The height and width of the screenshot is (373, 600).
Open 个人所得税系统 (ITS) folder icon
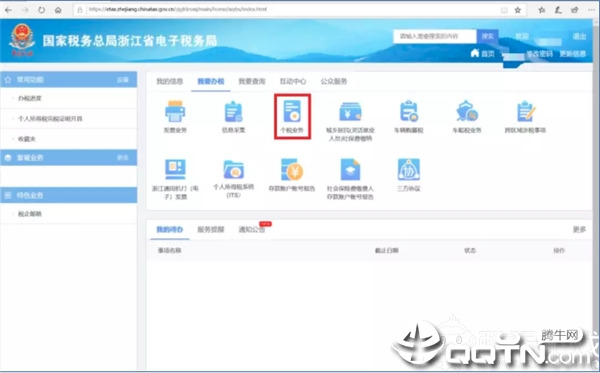pos(233,169)
